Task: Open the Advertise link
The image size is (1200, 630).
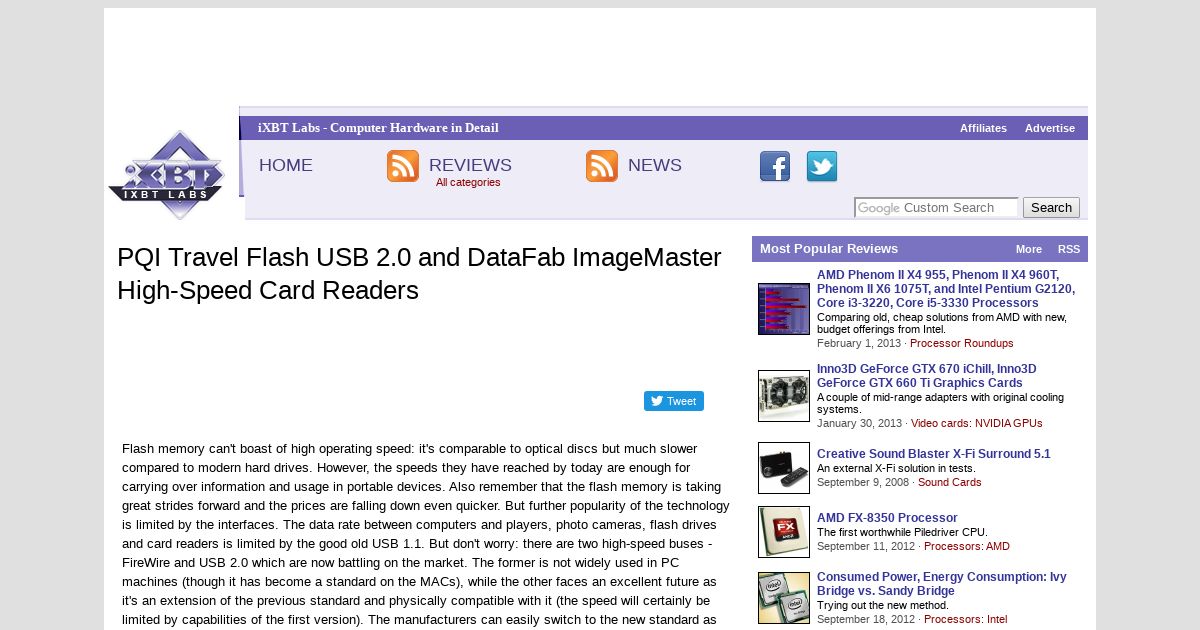Action: point(1050,128)
